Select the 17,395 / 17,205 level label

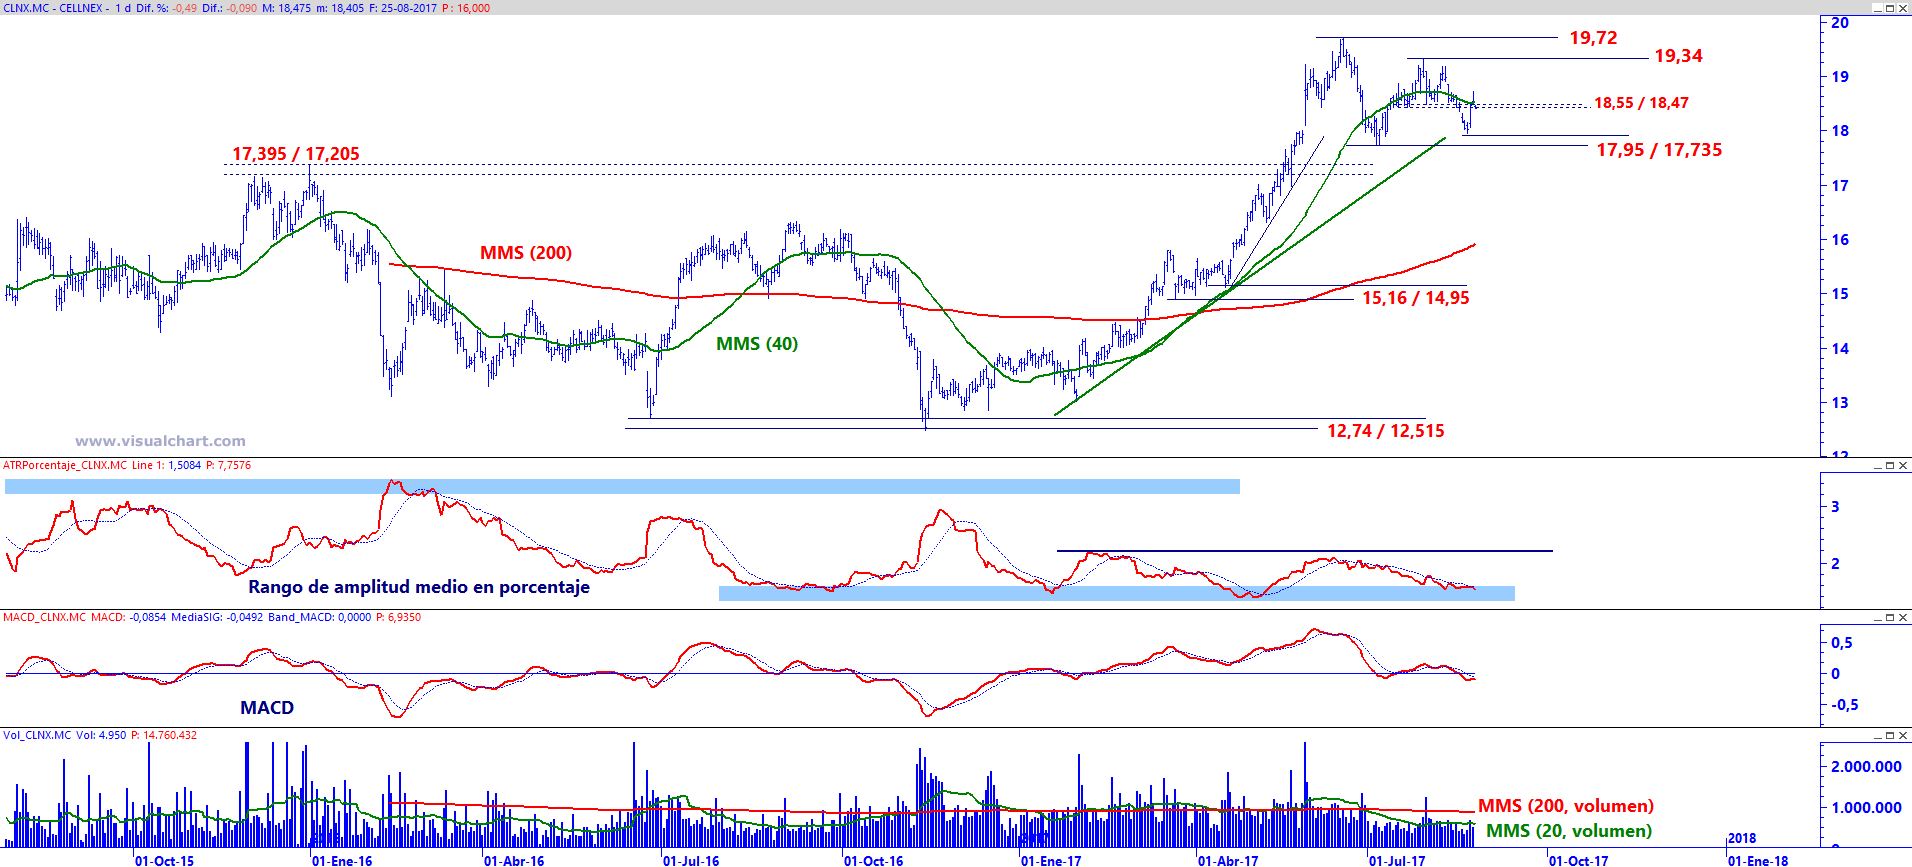click(296, 154)
